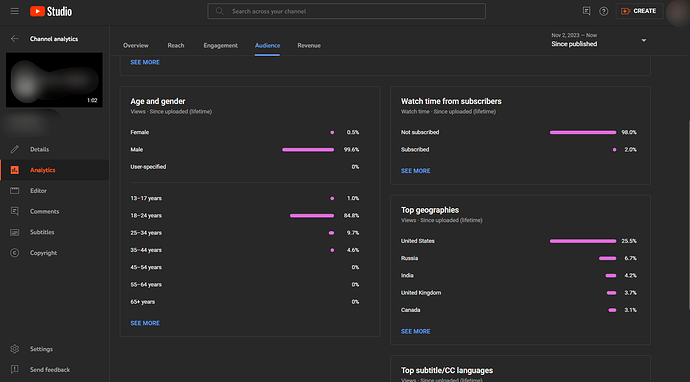Click the CREATE button
Image resolution: width=690 pixels, height=382 pixels.
(x=639, y=11)
